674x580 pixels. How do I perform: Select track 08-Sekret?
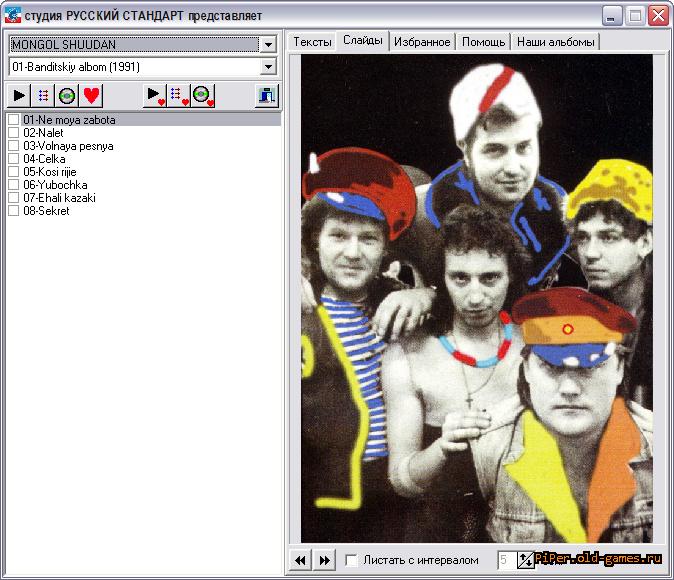coord(46,211)
